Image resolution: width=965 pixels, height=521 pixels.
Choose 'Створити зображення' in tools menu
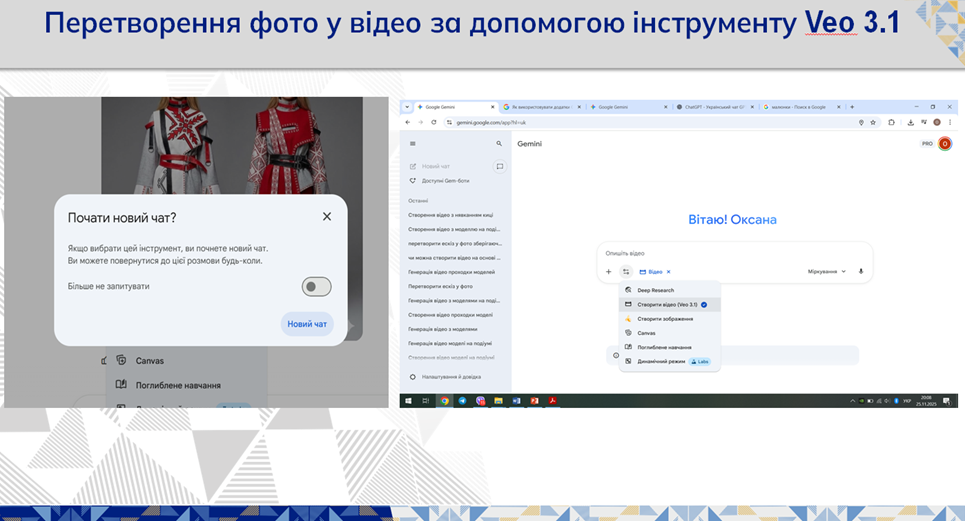pos(663,318)
